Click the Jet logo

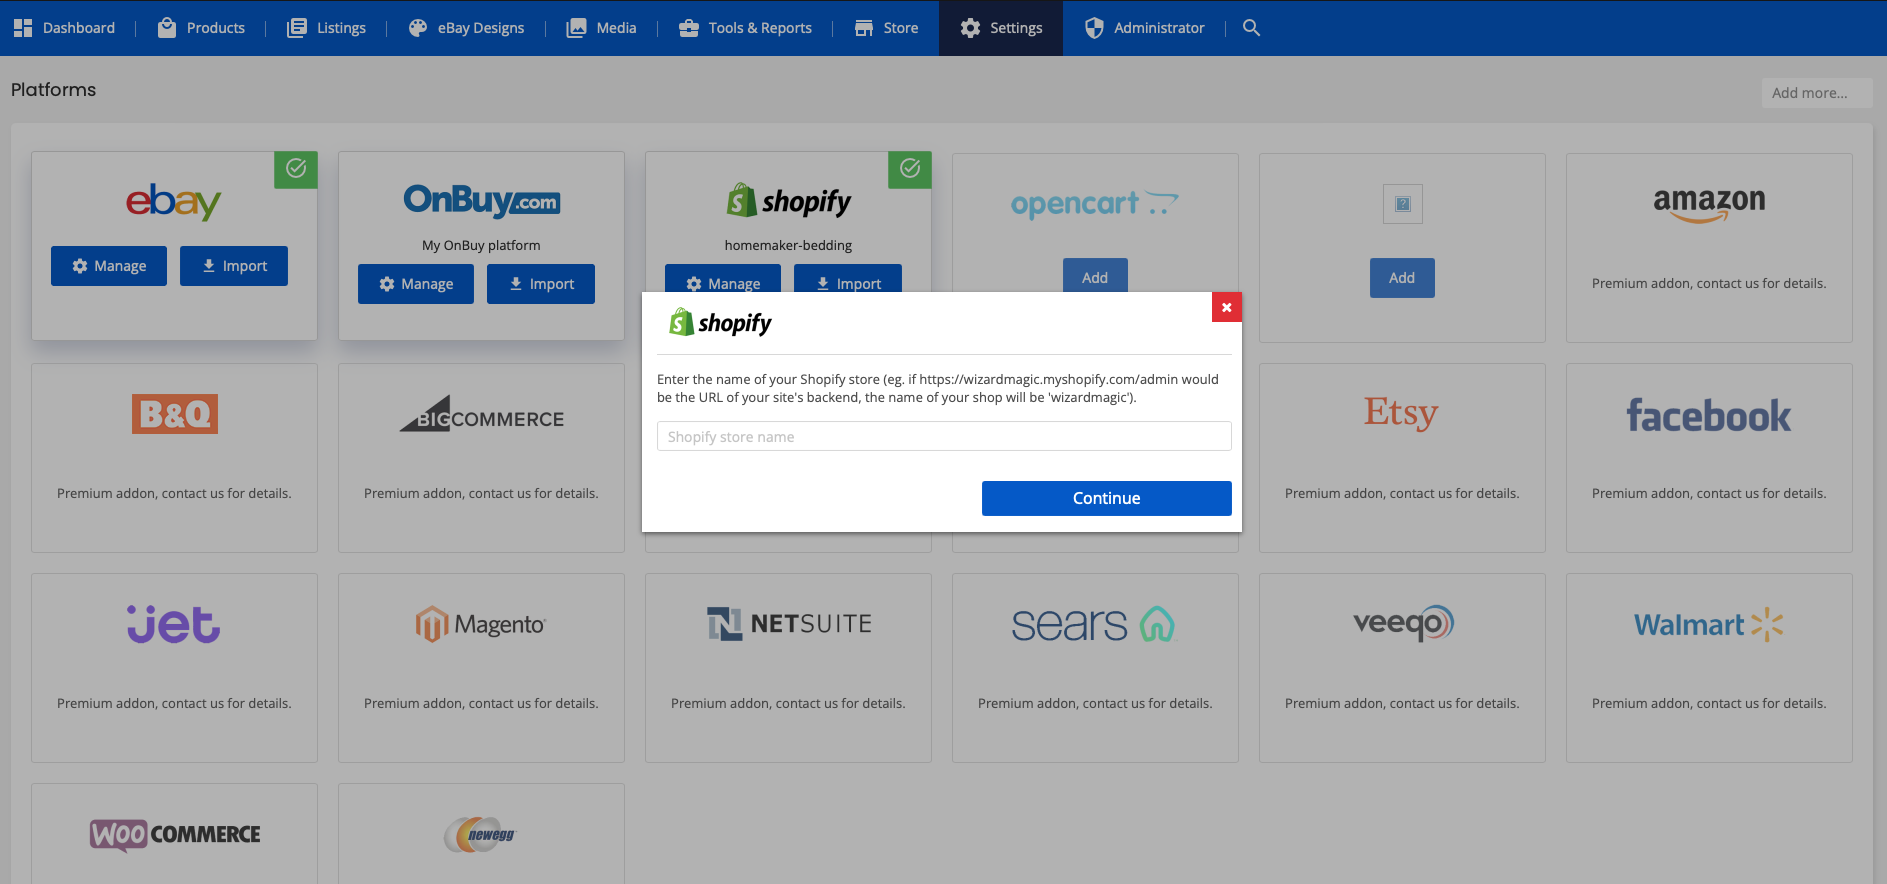coord(174,624)
